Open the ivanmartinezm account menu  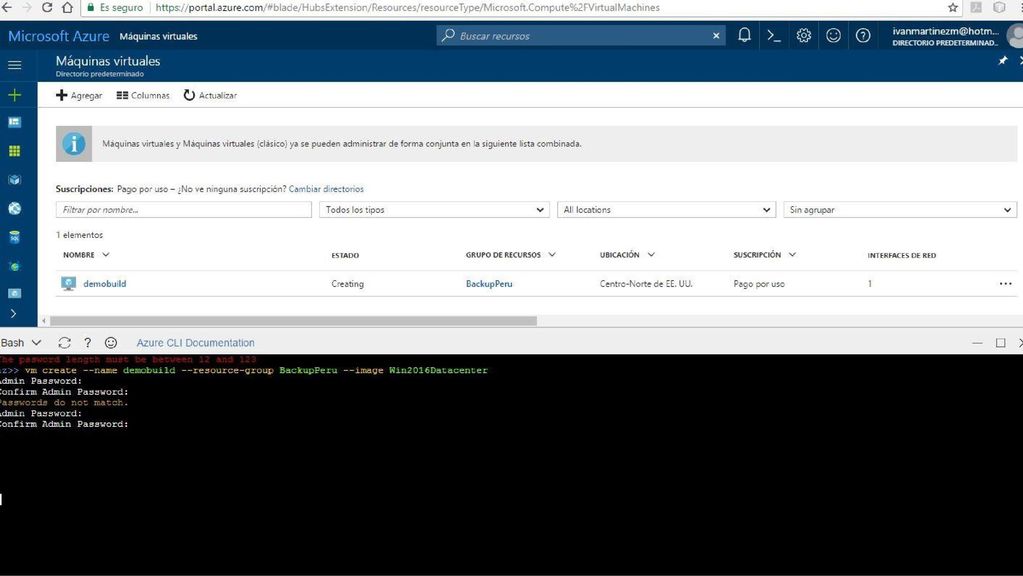[945, 36]
